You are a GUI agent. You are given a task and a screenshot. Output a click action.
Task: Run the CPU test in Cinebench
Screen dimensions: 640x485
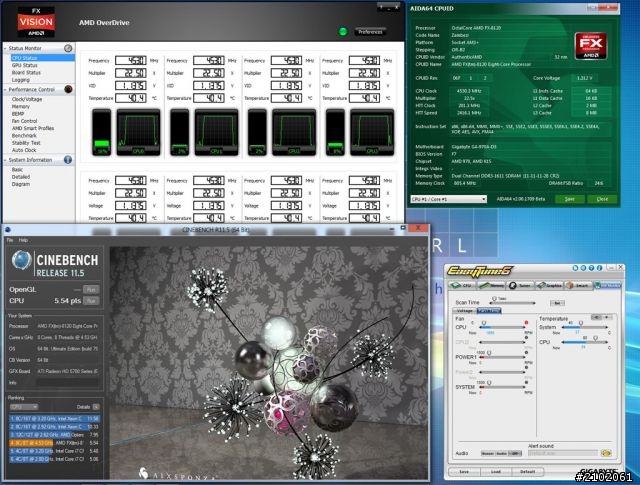click(91, 301)
